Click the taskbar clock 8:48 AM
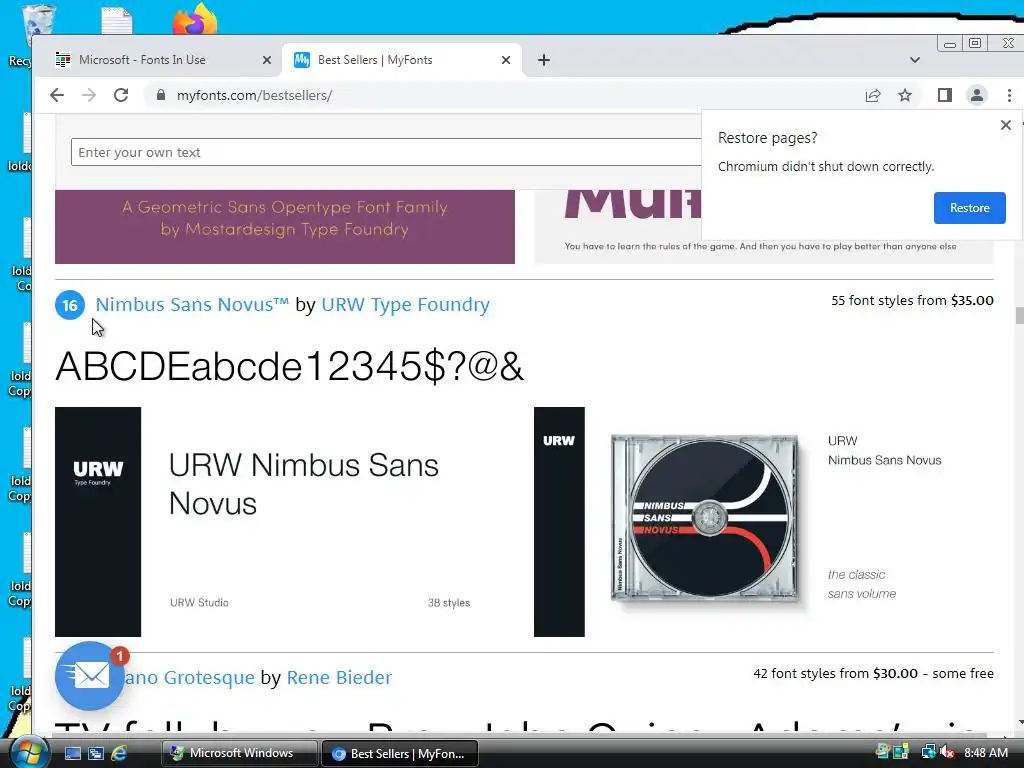Screen dimensions: 1024x768 [x=986, y=753]
